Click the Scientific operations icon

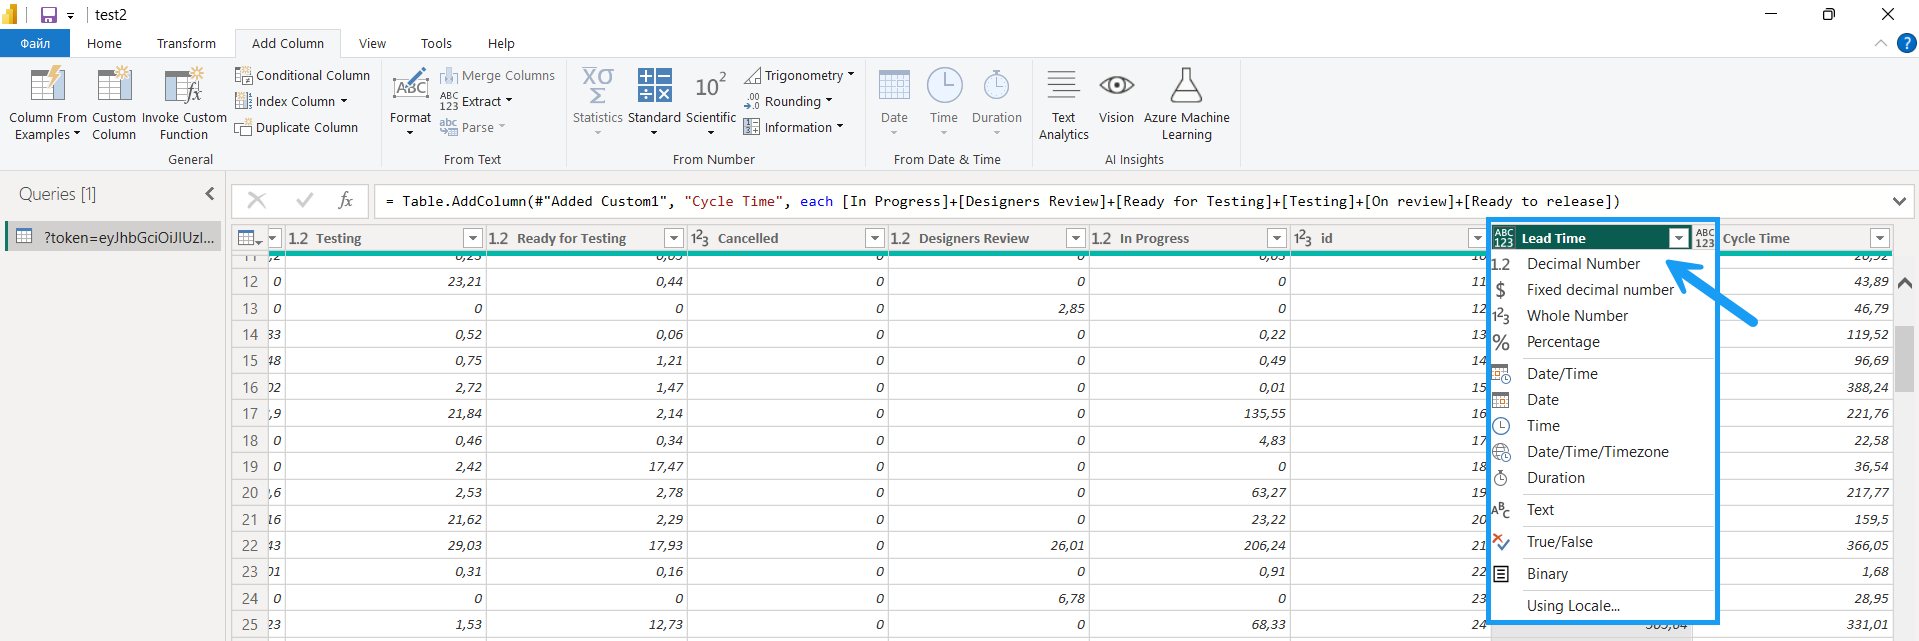(710, 87)
